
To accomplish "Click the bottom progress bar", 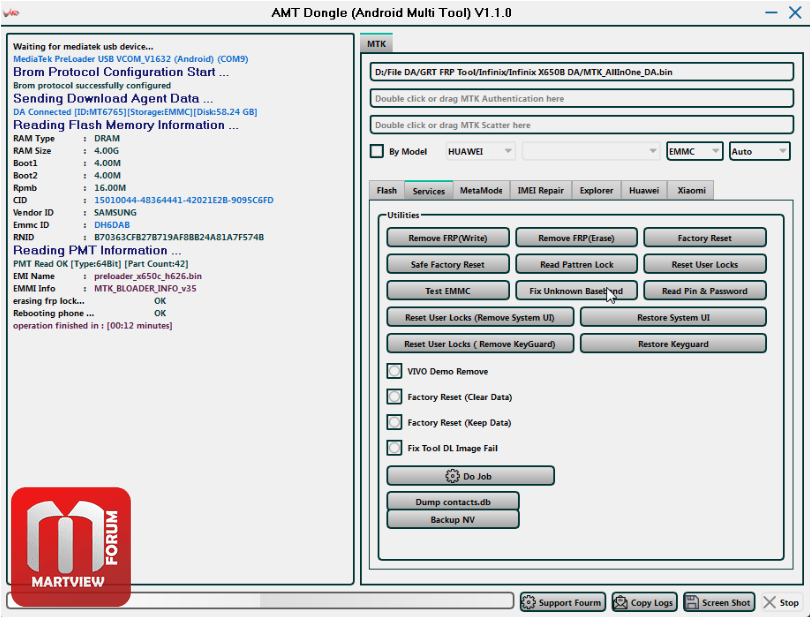I will click(260, 600).
